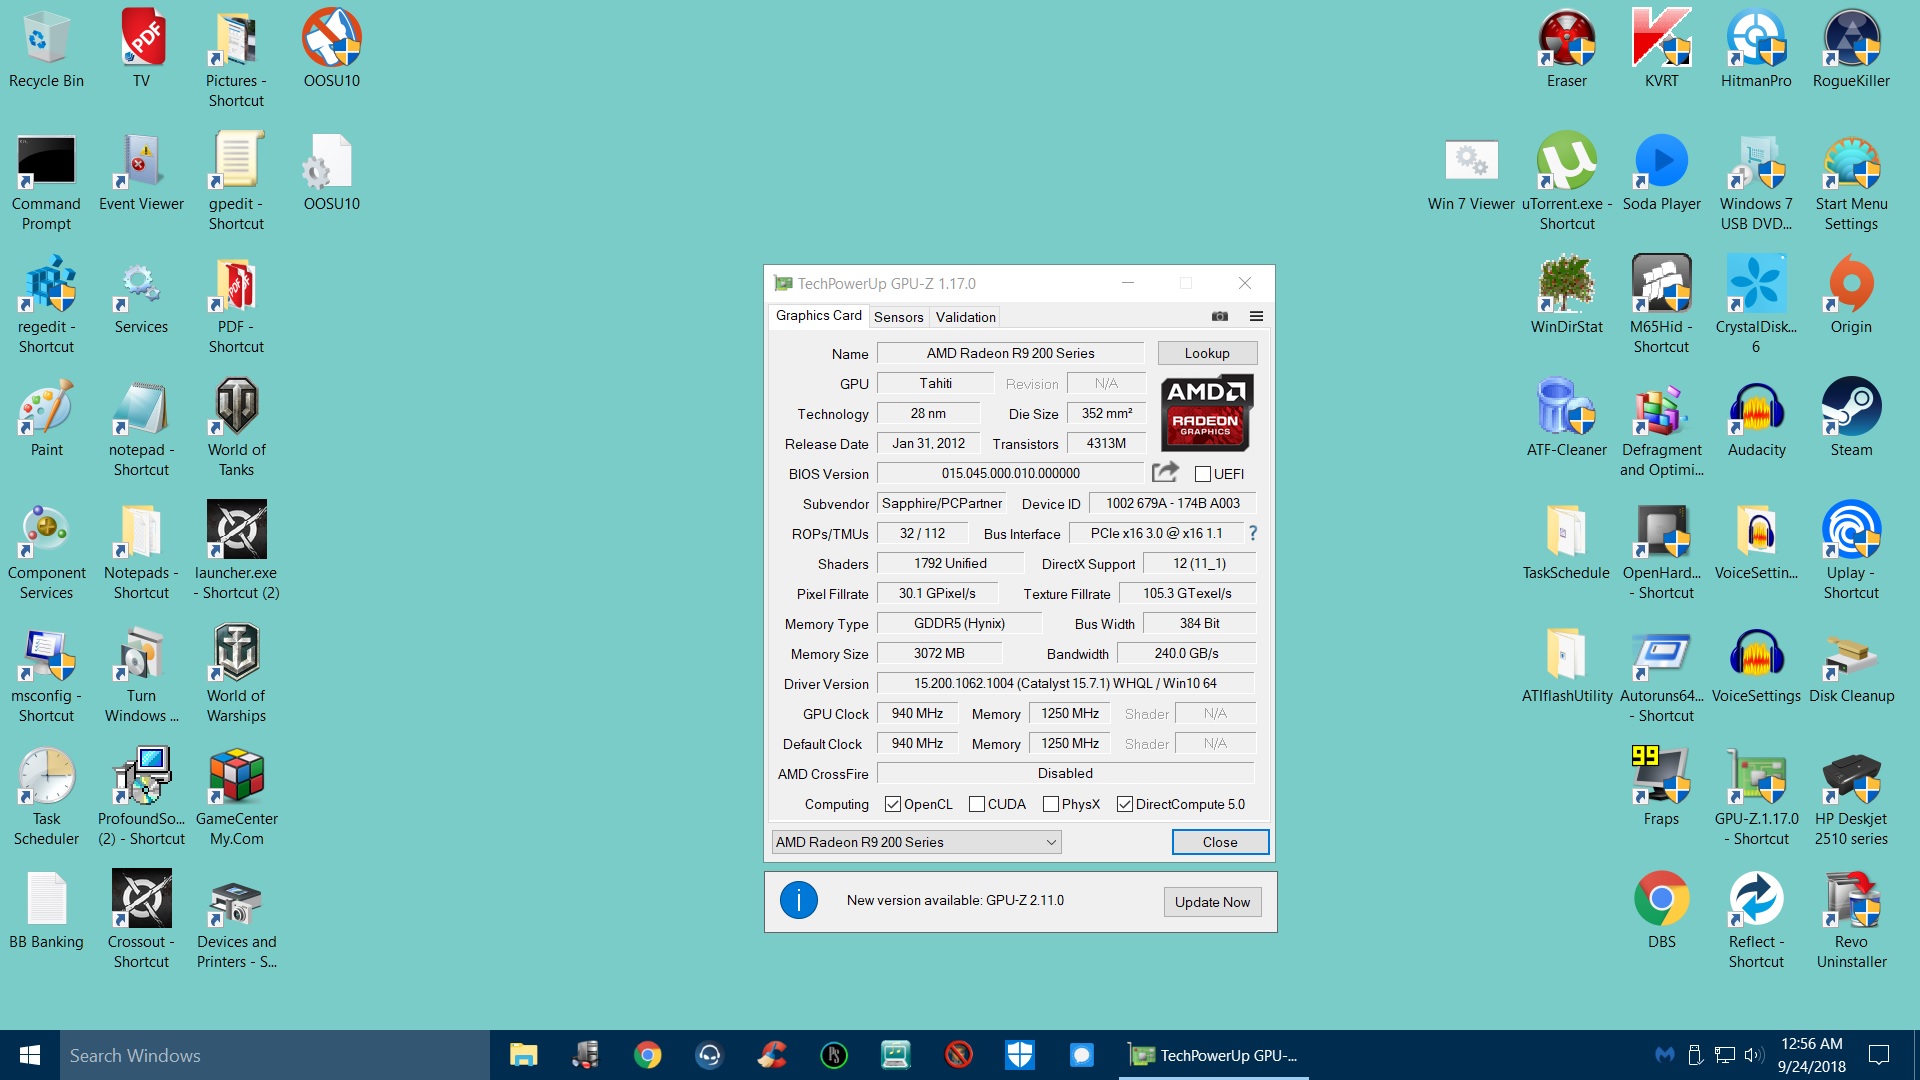The image size is (1920, 1080).
Task: Select the CrystalDisk 6 desktop icon
Action: click(x=1756, y=304)
